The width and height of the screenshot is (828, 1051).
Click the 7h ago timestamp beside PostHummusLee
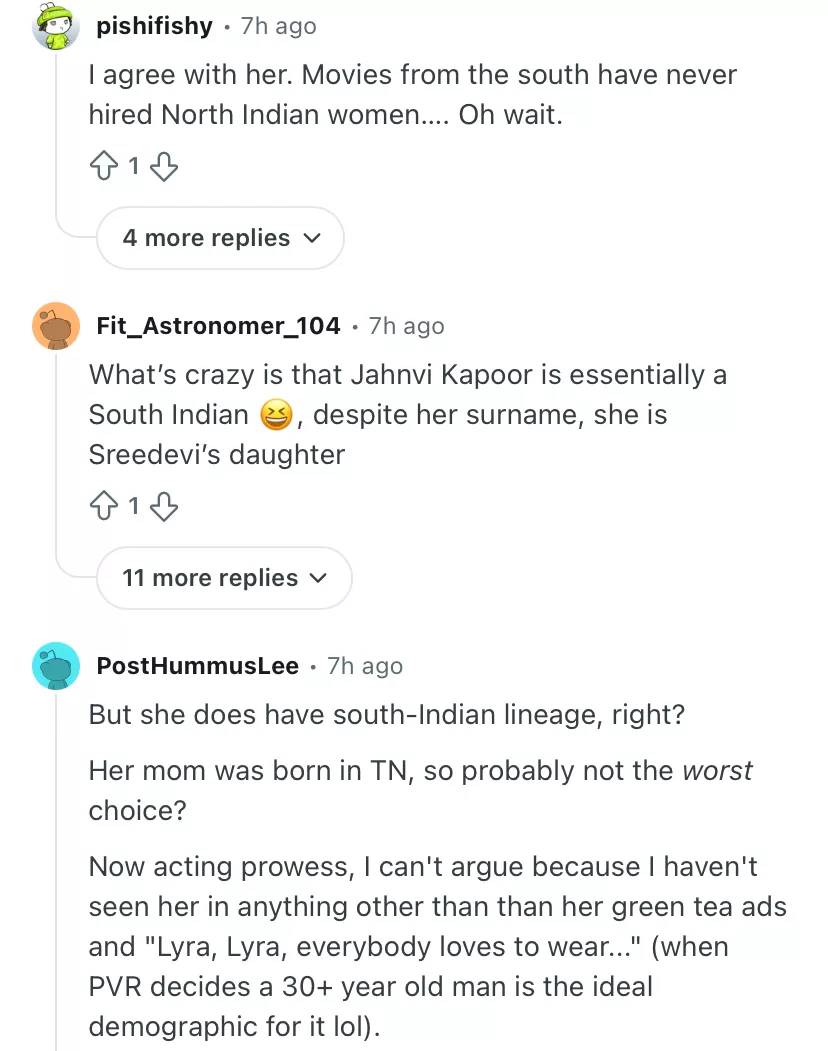[365, 666]
